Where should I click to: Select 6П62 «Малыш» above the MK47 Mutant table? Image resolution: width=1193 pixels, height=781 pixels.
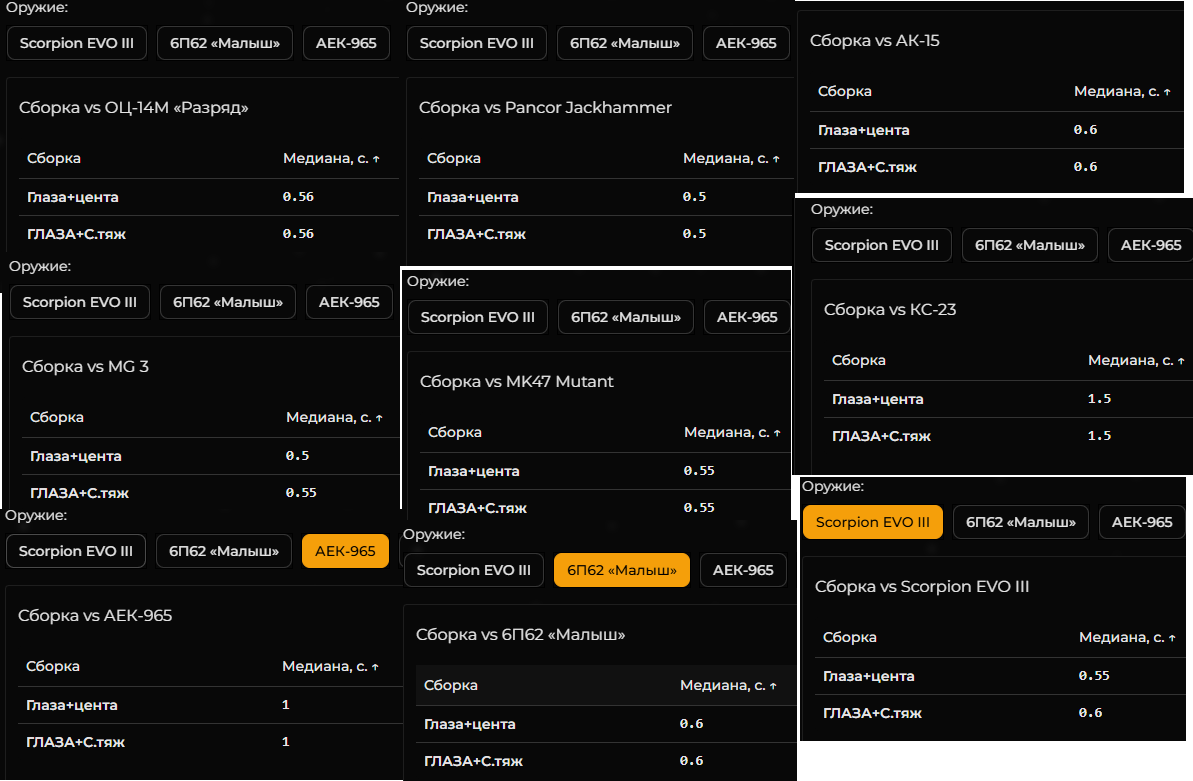[x=626, y=317]
